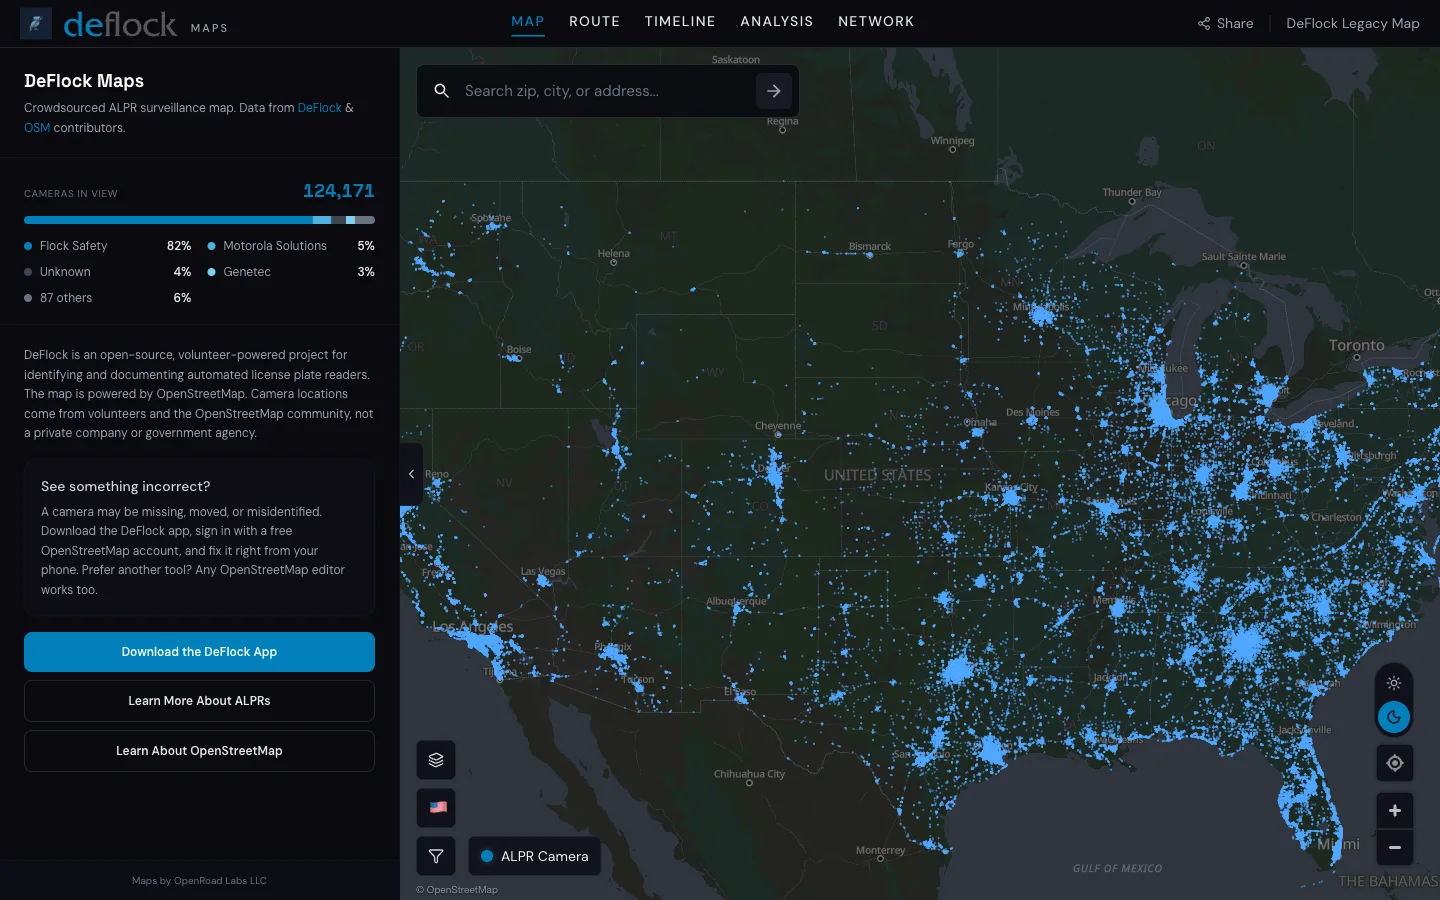The width and height of the screenshot is (1440, 900).
Task: Click the 87 others row
Action: pyautogui.click(x=108, y=298)
